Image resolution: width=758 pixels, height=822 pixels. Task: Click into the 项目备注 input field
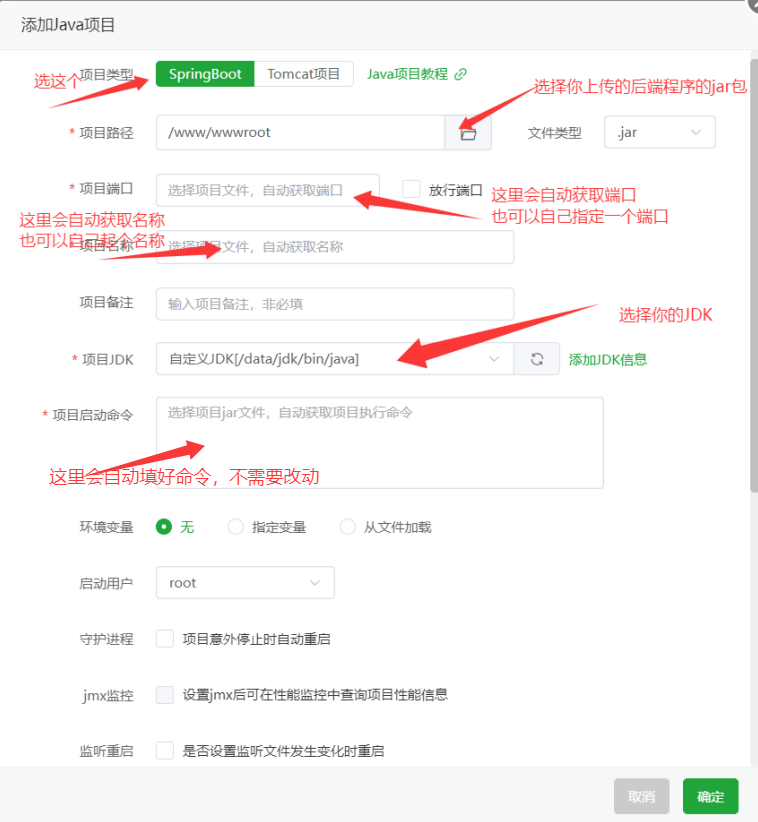335,304
